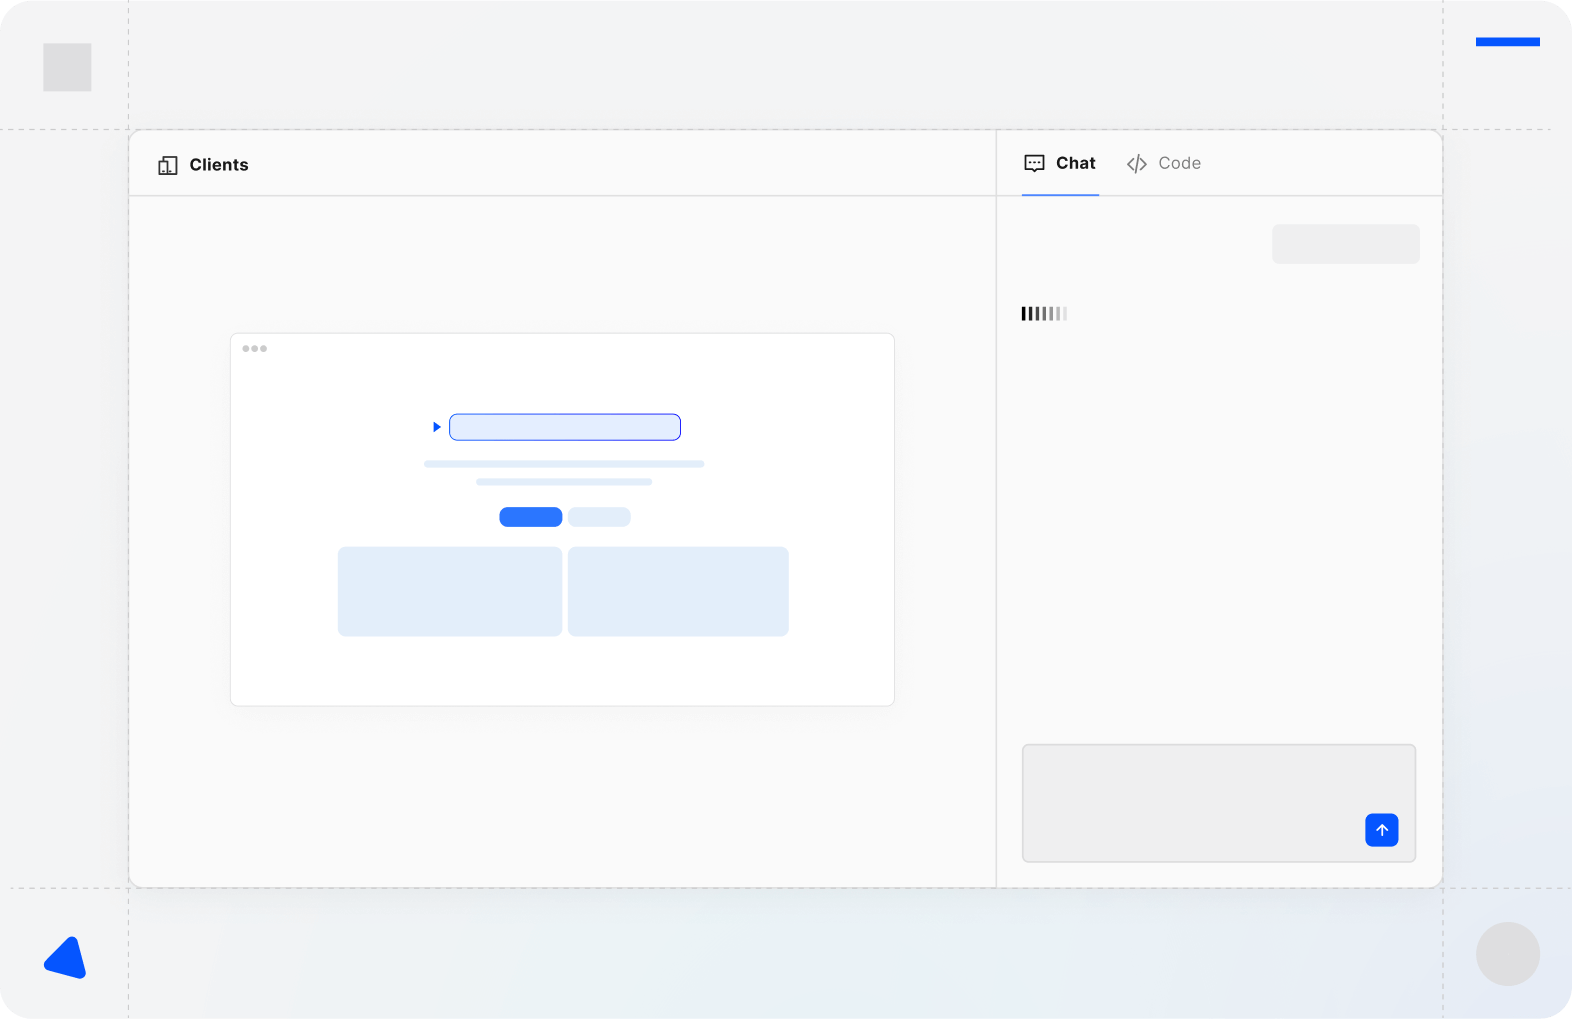Click the gray message bubble in chat
This screenshot has width=1572, height=1019.
(x=1345, y=244)
